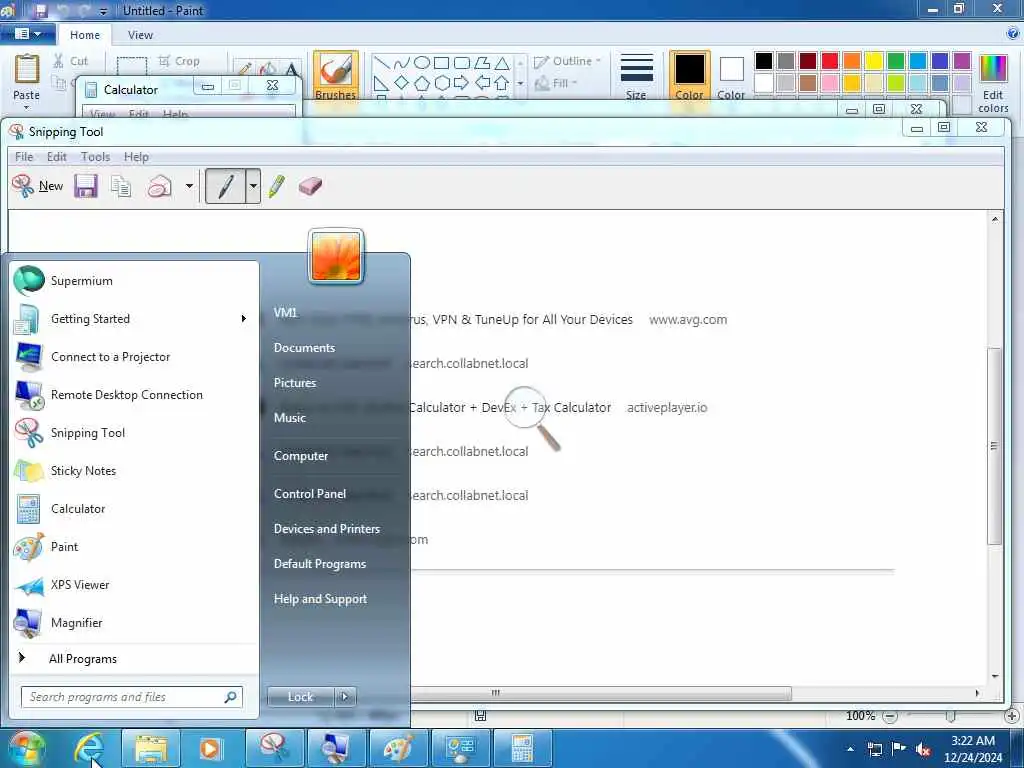Select the right arrow shape in Paint
The width and height of the screenshot is (1024, 768).
[x=461, y=83]
